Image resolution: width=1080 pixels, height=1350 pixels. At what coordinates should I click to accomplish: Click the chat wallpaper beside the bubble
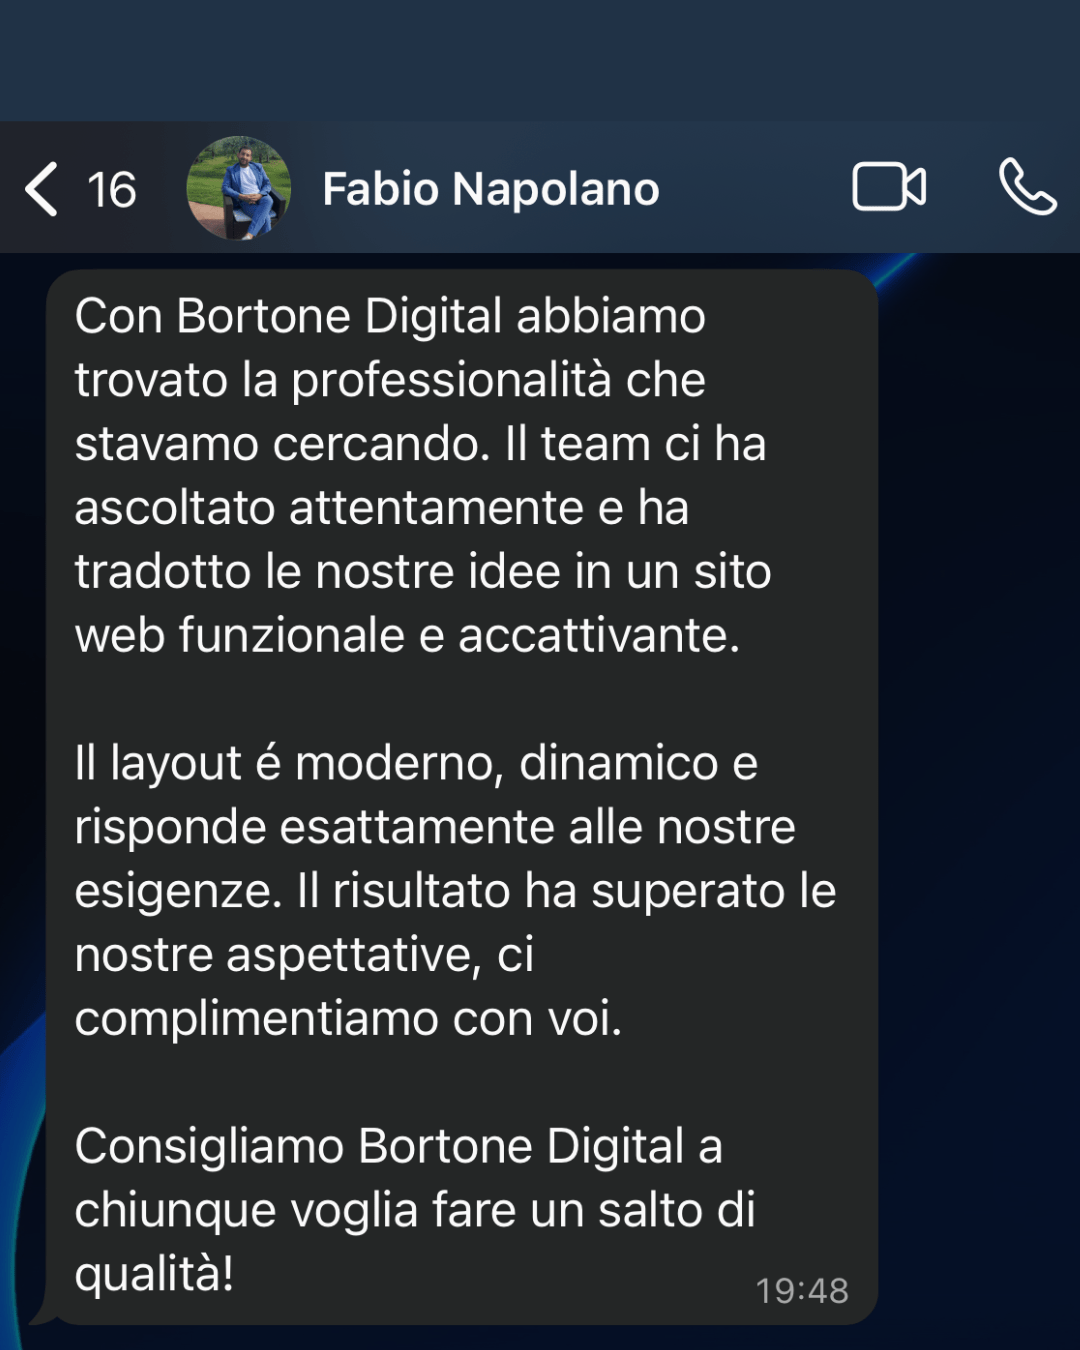point(980,800)
